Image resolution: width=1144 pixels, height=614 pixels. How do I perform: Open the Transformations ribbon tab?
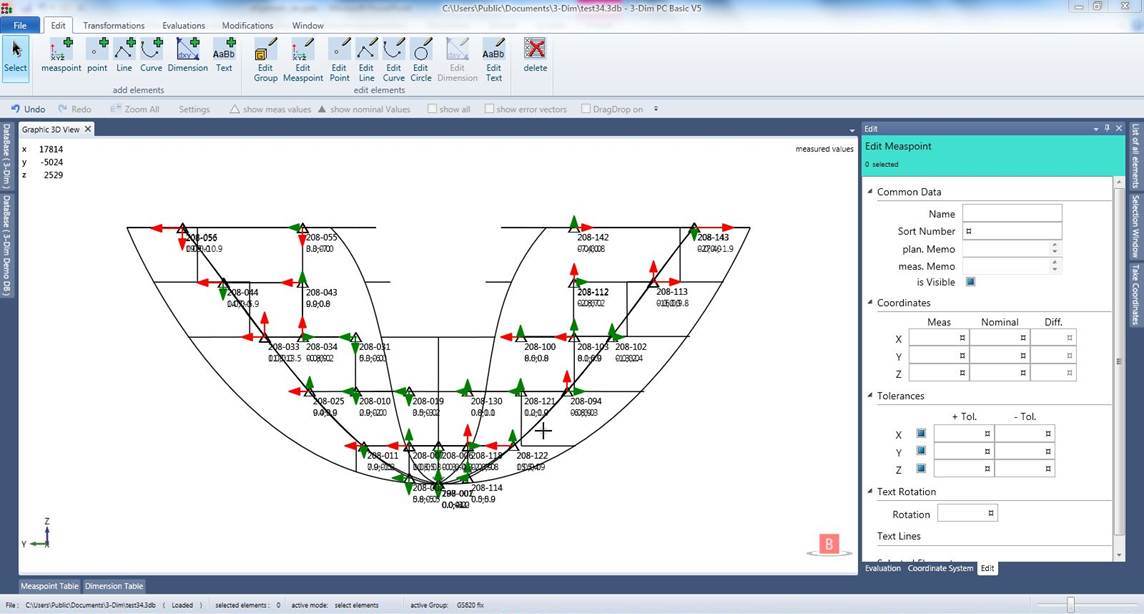click(113, 25)
